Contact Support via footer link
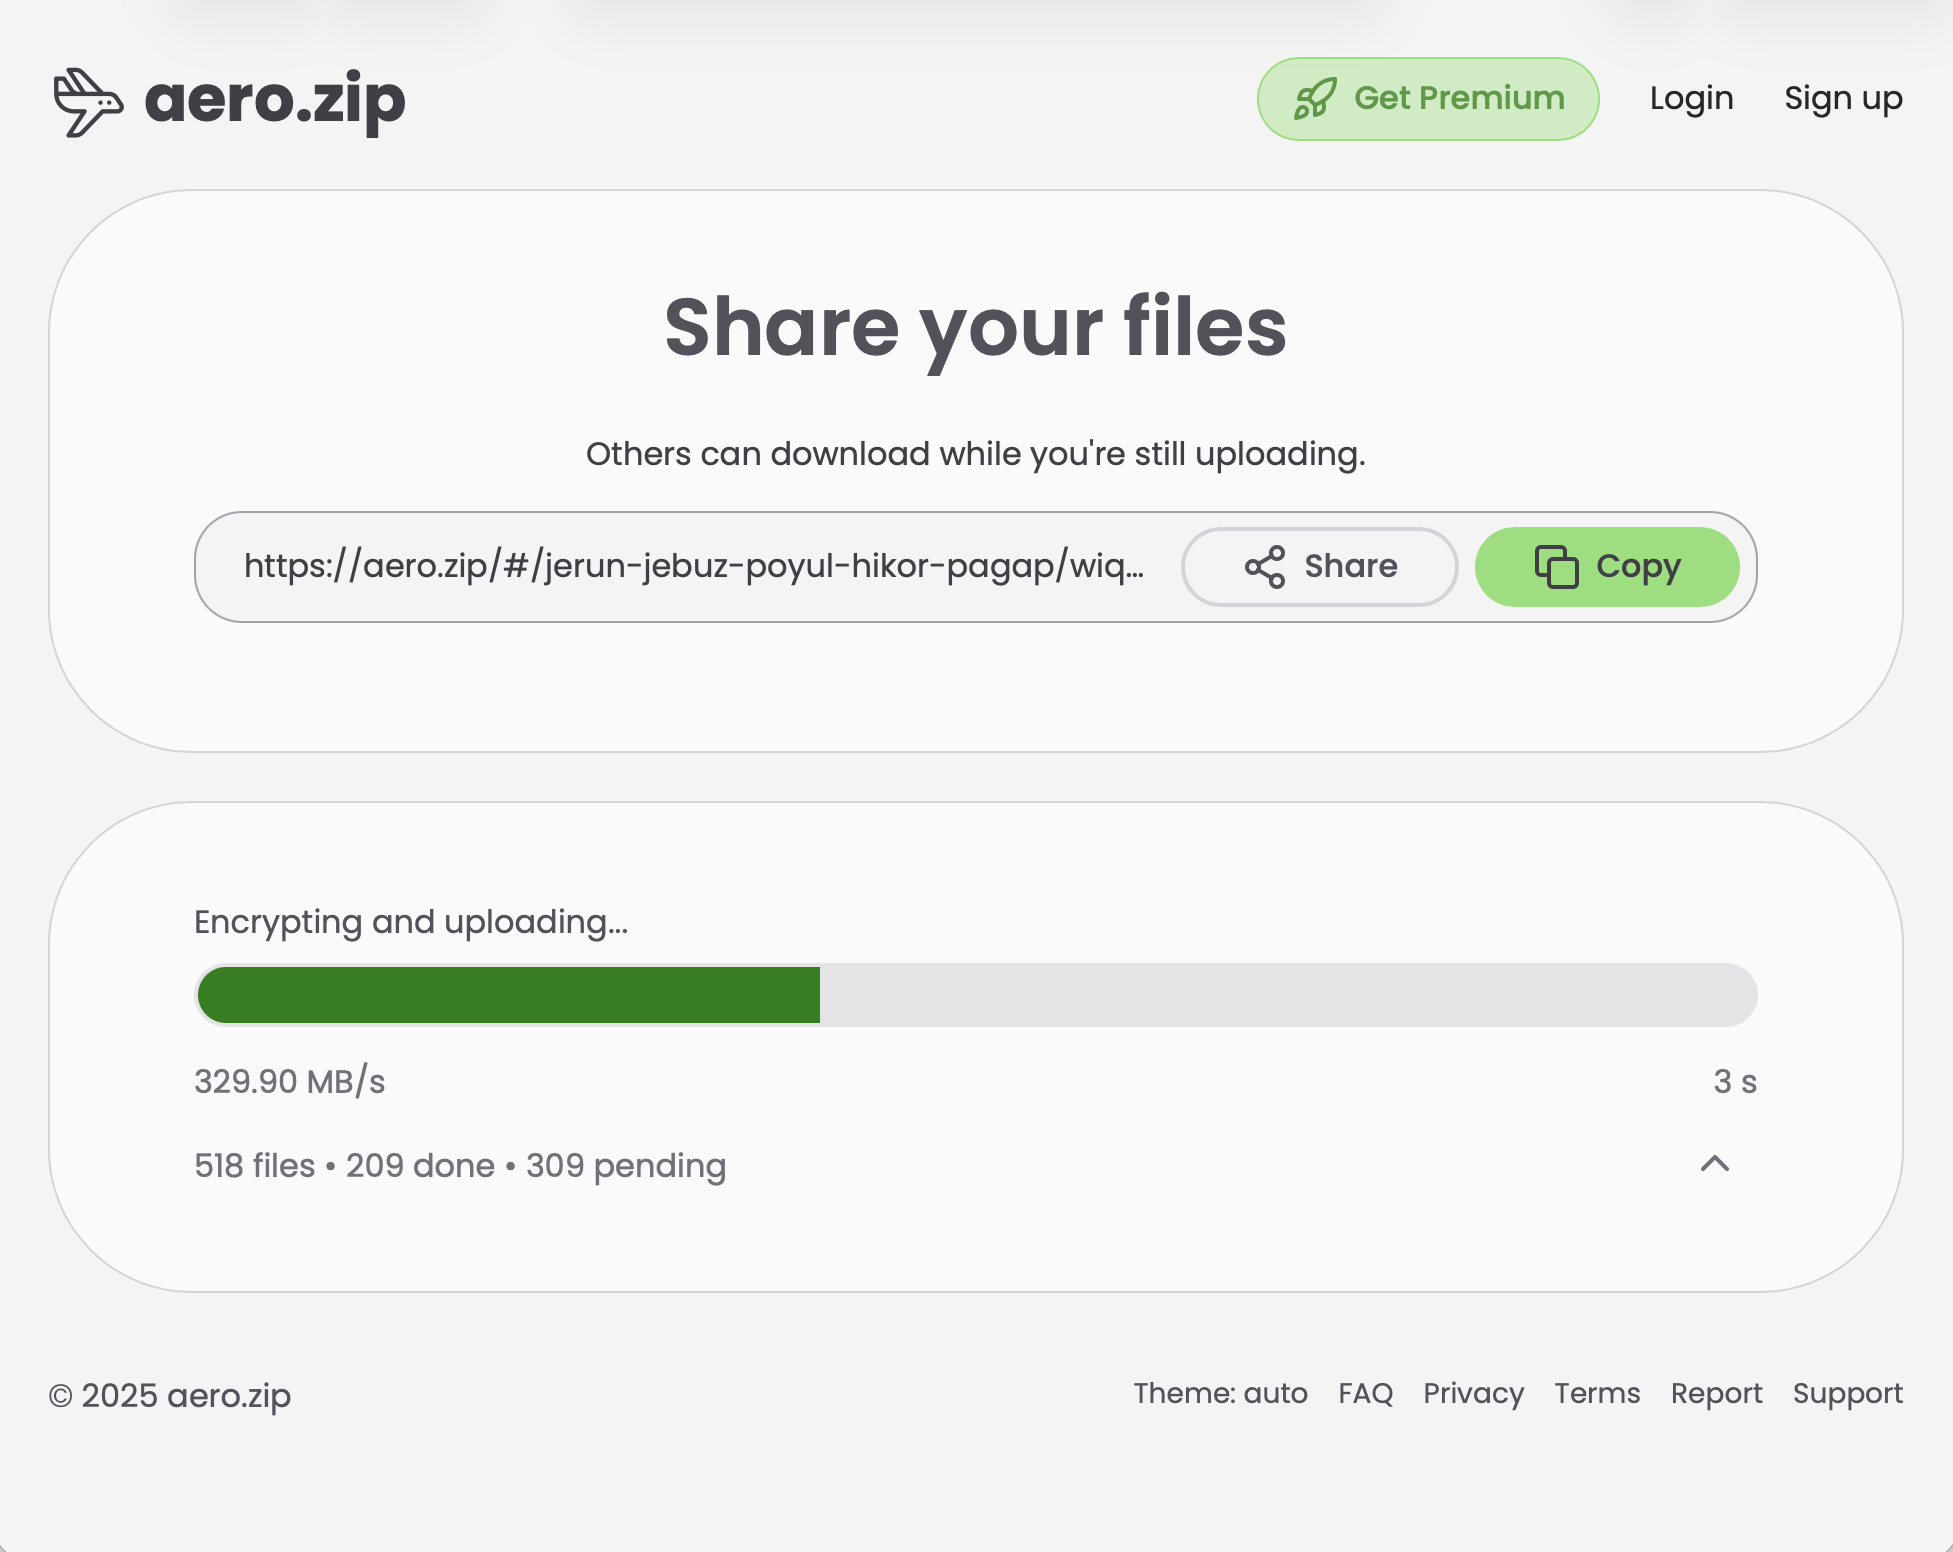The width and height of the screenshot is (1953, 1552). [x=1847, y=1393]
